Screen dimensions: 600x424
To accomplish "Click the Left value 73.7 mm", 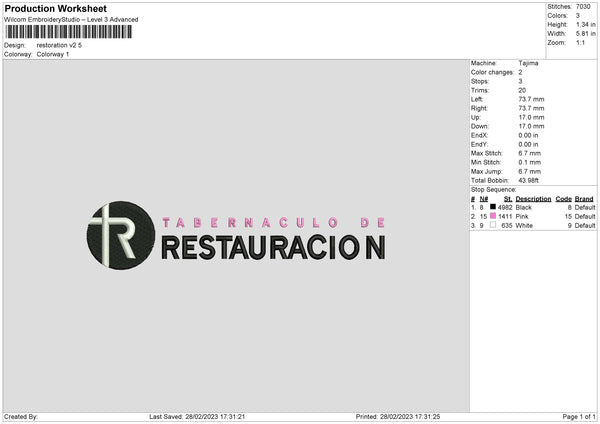I will pos(531,99).
